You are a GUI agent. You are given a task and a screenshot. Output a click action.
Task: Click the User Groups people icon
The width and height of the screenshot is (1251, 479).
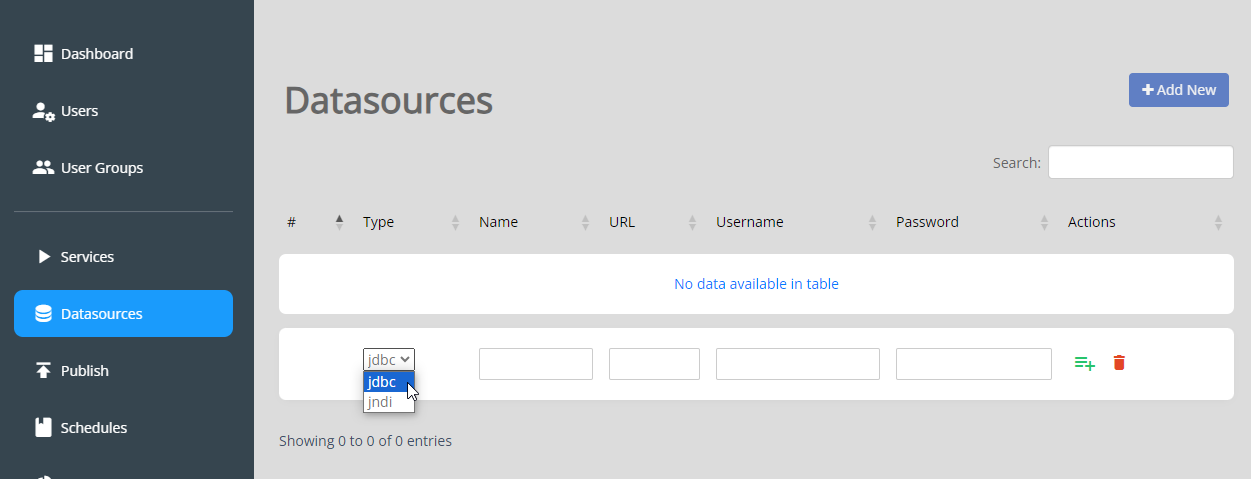coord(43,168)
